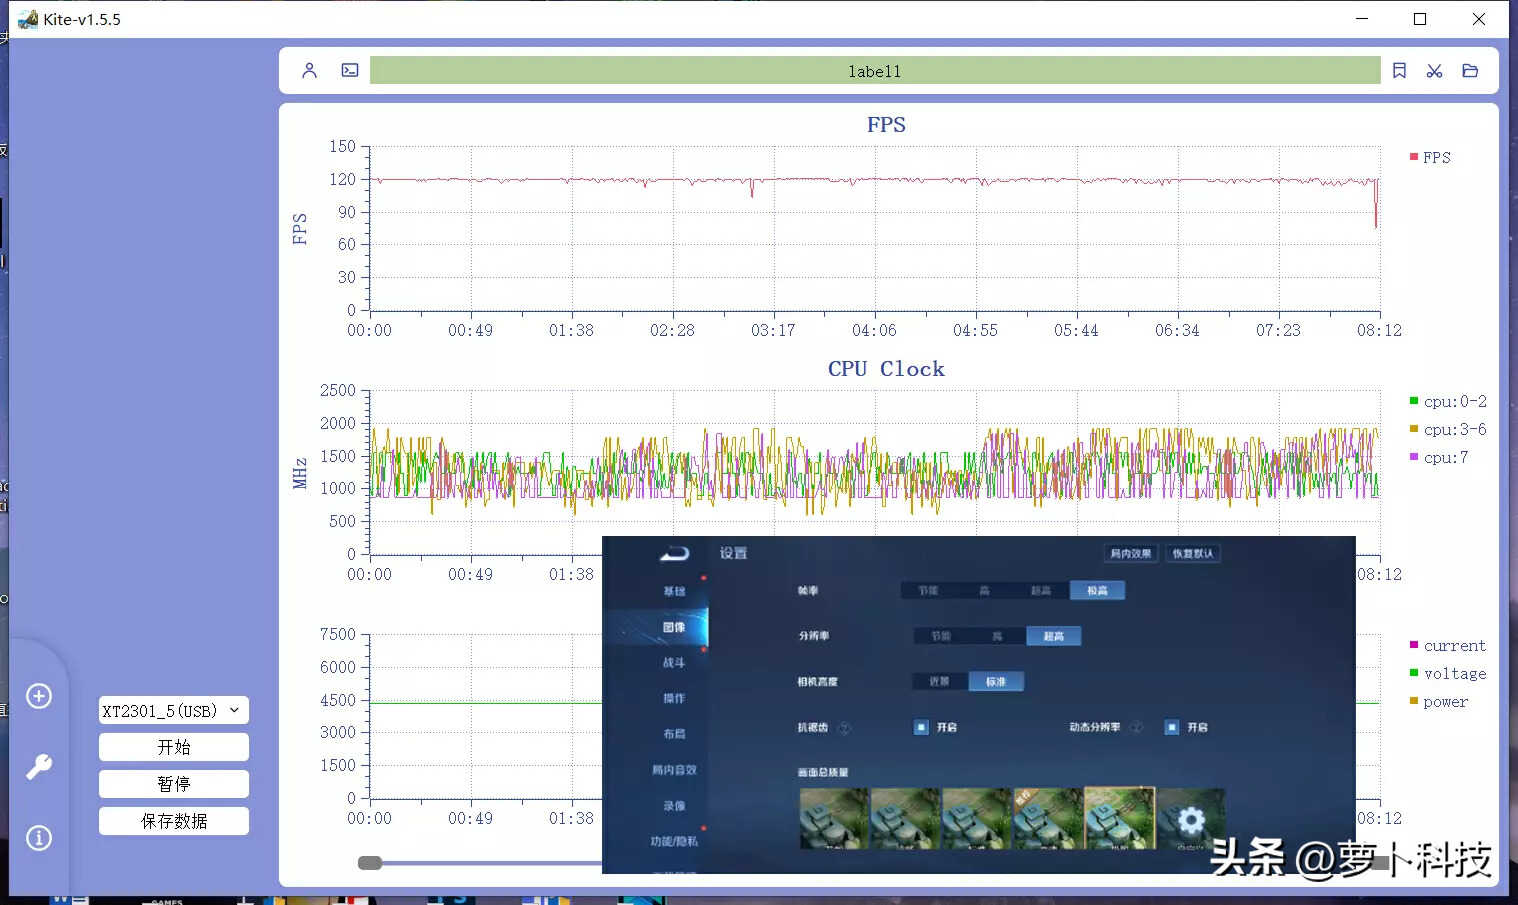Click the user profile icon in toolbar
The height and width of the screenshot is (905, 1518).
(309, 71)
